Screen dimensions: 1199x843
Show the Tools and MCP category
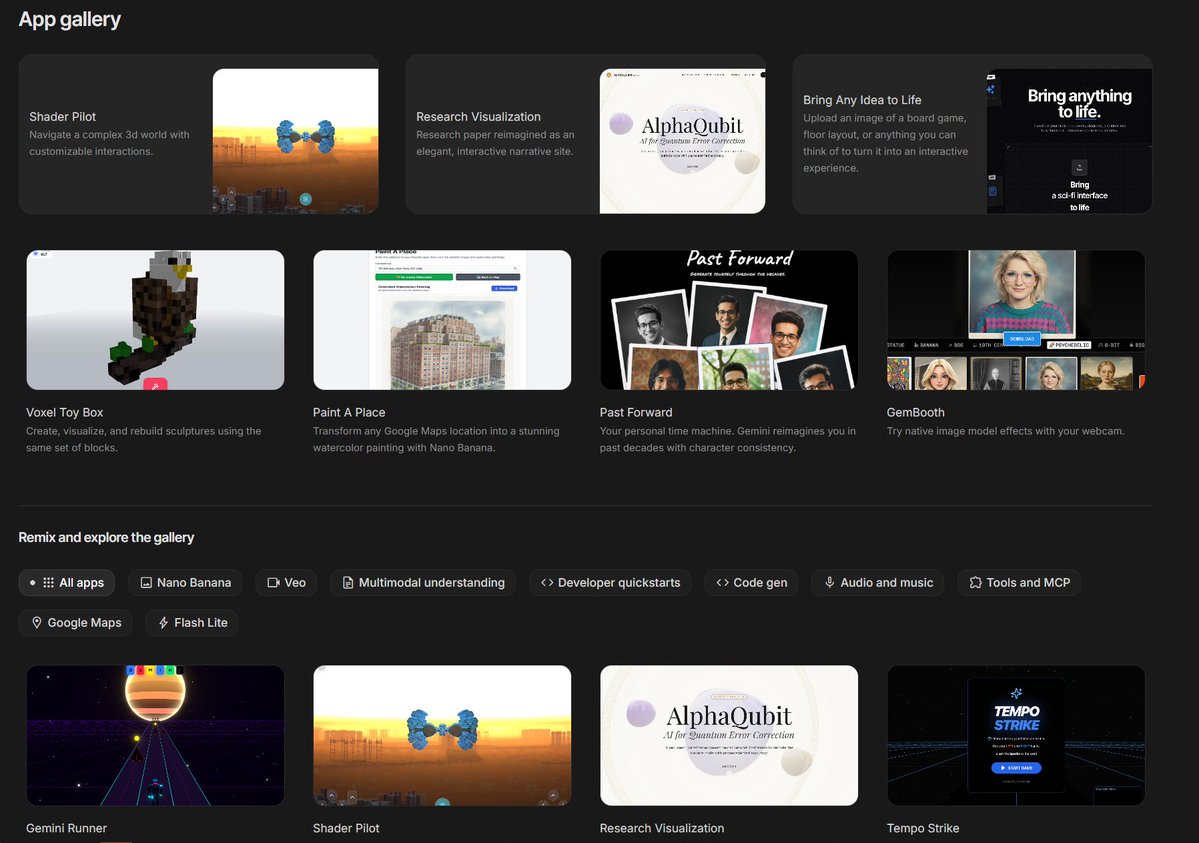coord(1019,582)
